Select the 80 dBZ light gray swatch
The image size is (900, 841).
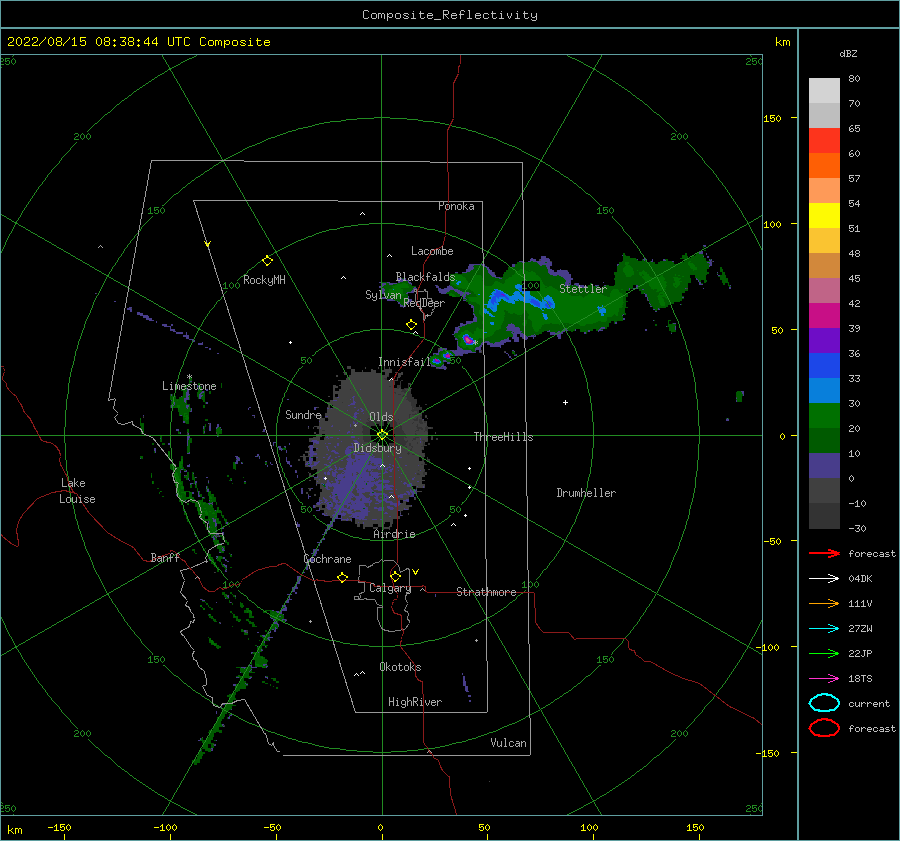824,90
